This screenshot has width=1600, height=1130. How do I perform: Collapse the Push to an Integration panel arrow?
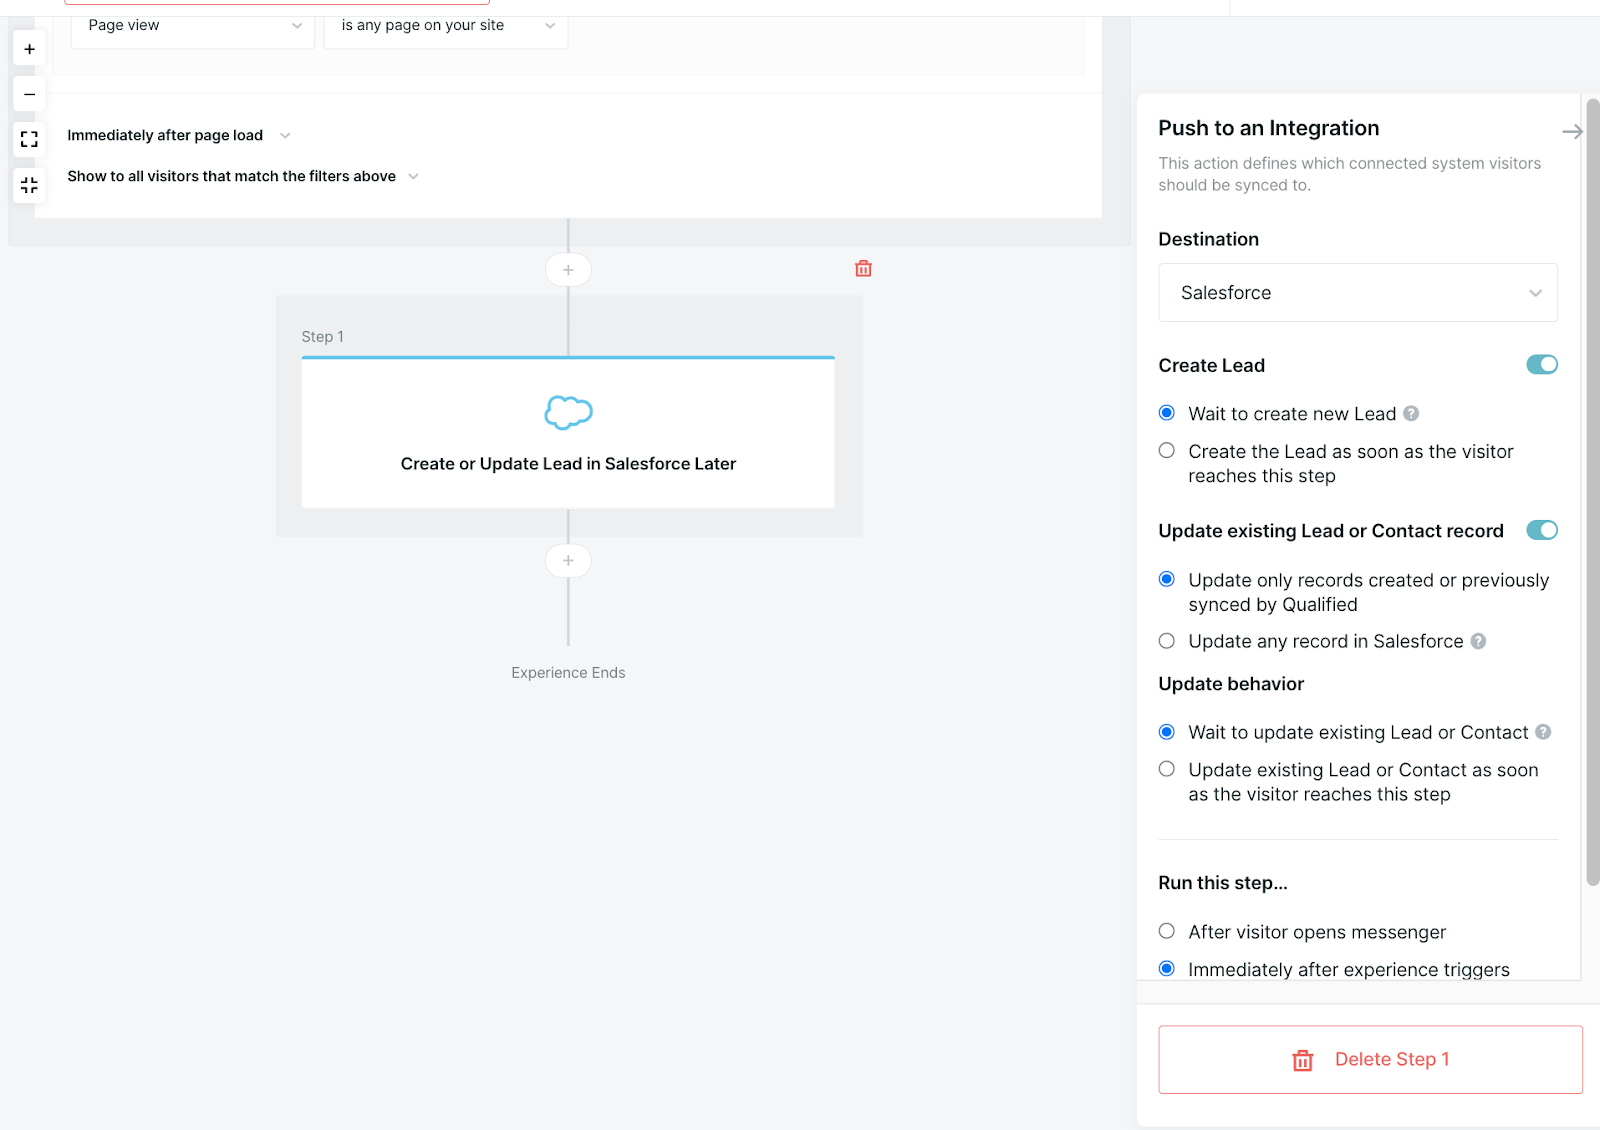point(1572,131)
